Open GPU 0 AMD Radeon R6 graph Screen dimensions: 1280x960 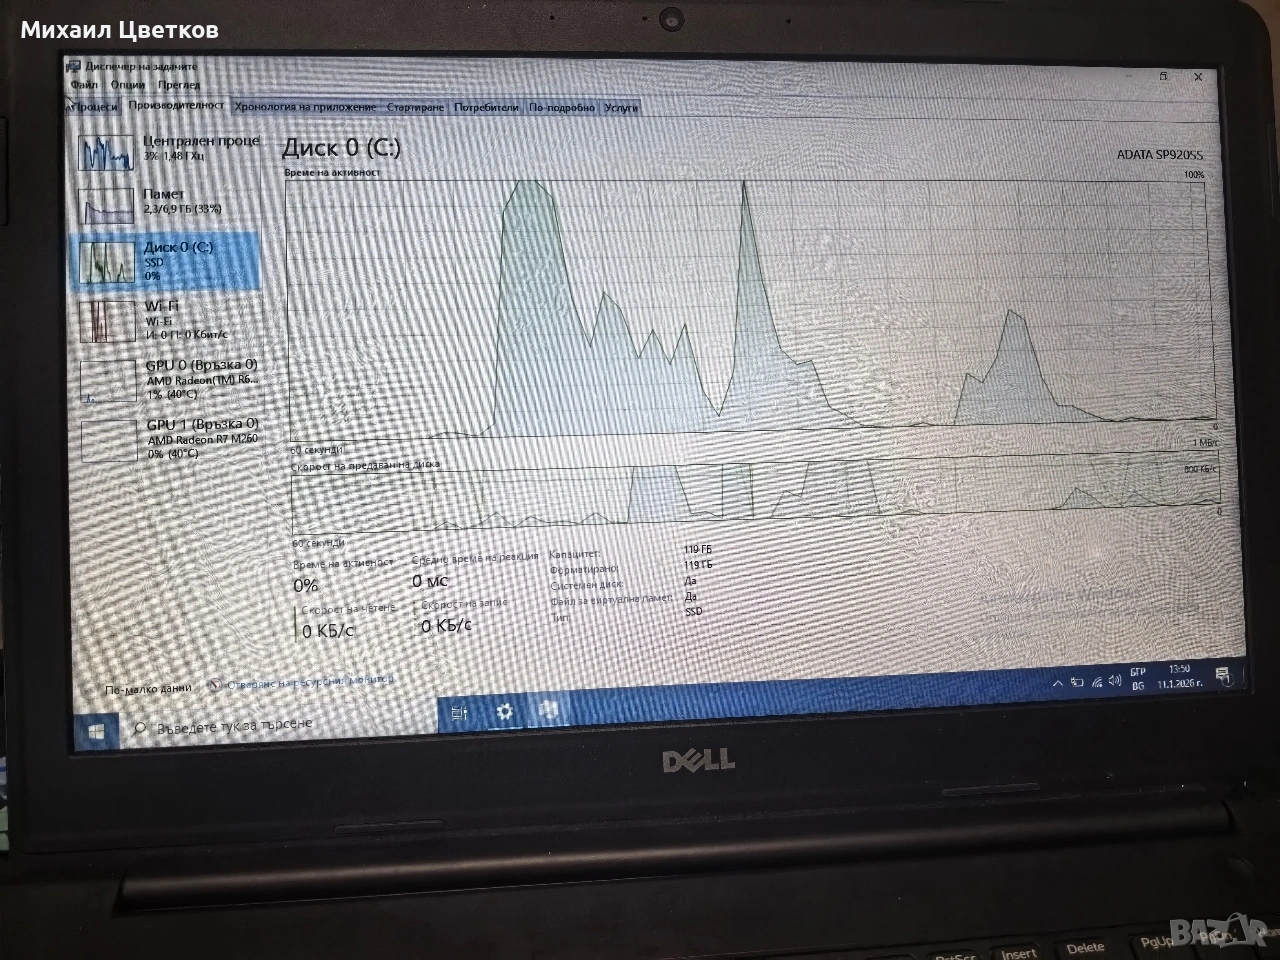pyautogui.click(x=172, y=380)
